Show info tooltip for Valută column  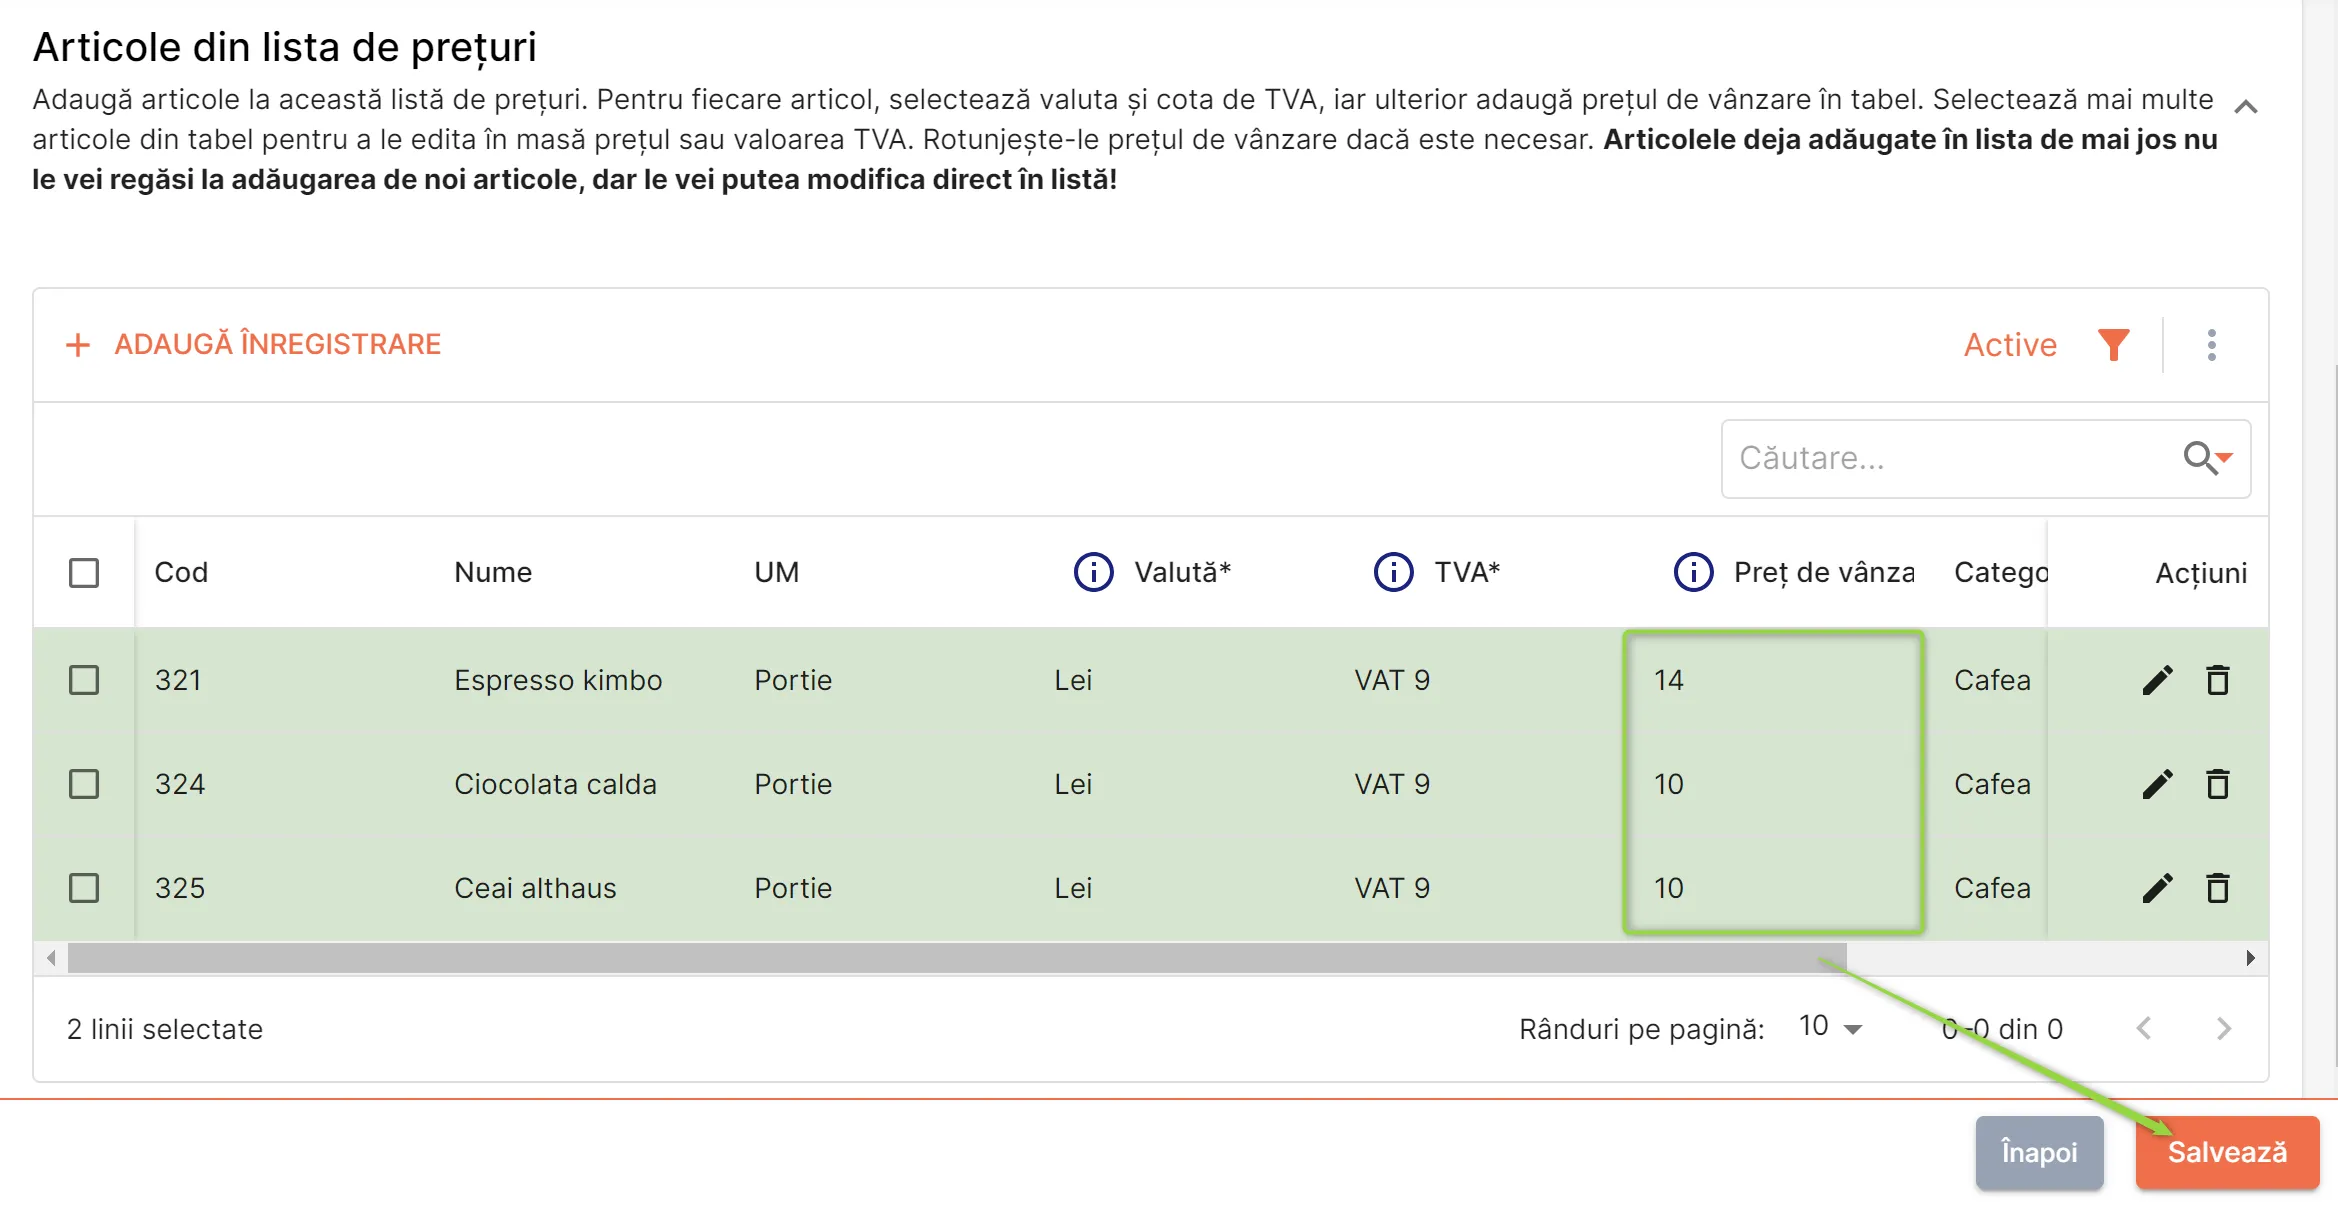click(x=1093, y=573)
